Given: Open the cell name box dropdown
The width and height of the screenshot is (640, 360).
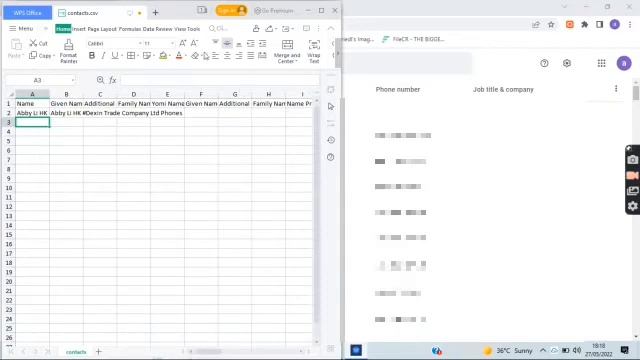Looking at the screenshot, I should point(73,80).
